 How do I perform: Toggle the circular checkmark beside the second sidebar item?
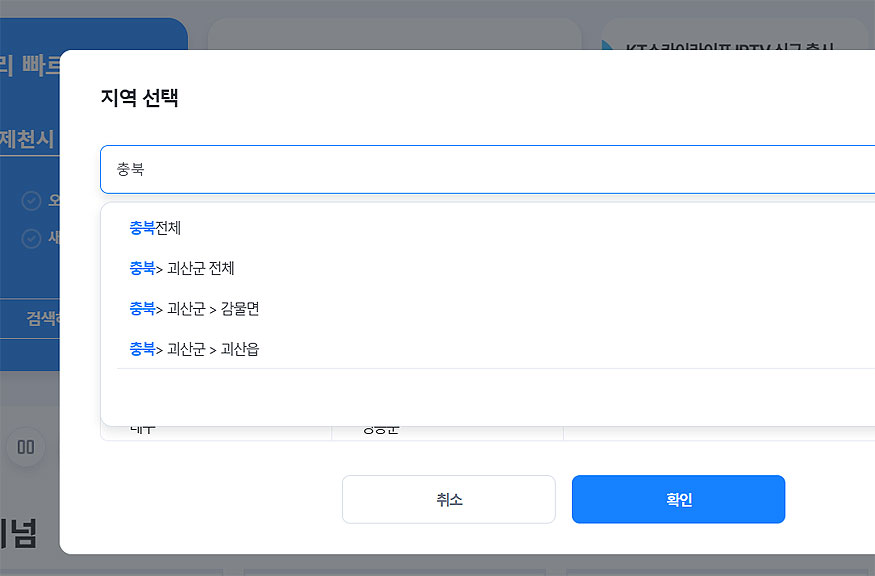click(x=32, y=238)
